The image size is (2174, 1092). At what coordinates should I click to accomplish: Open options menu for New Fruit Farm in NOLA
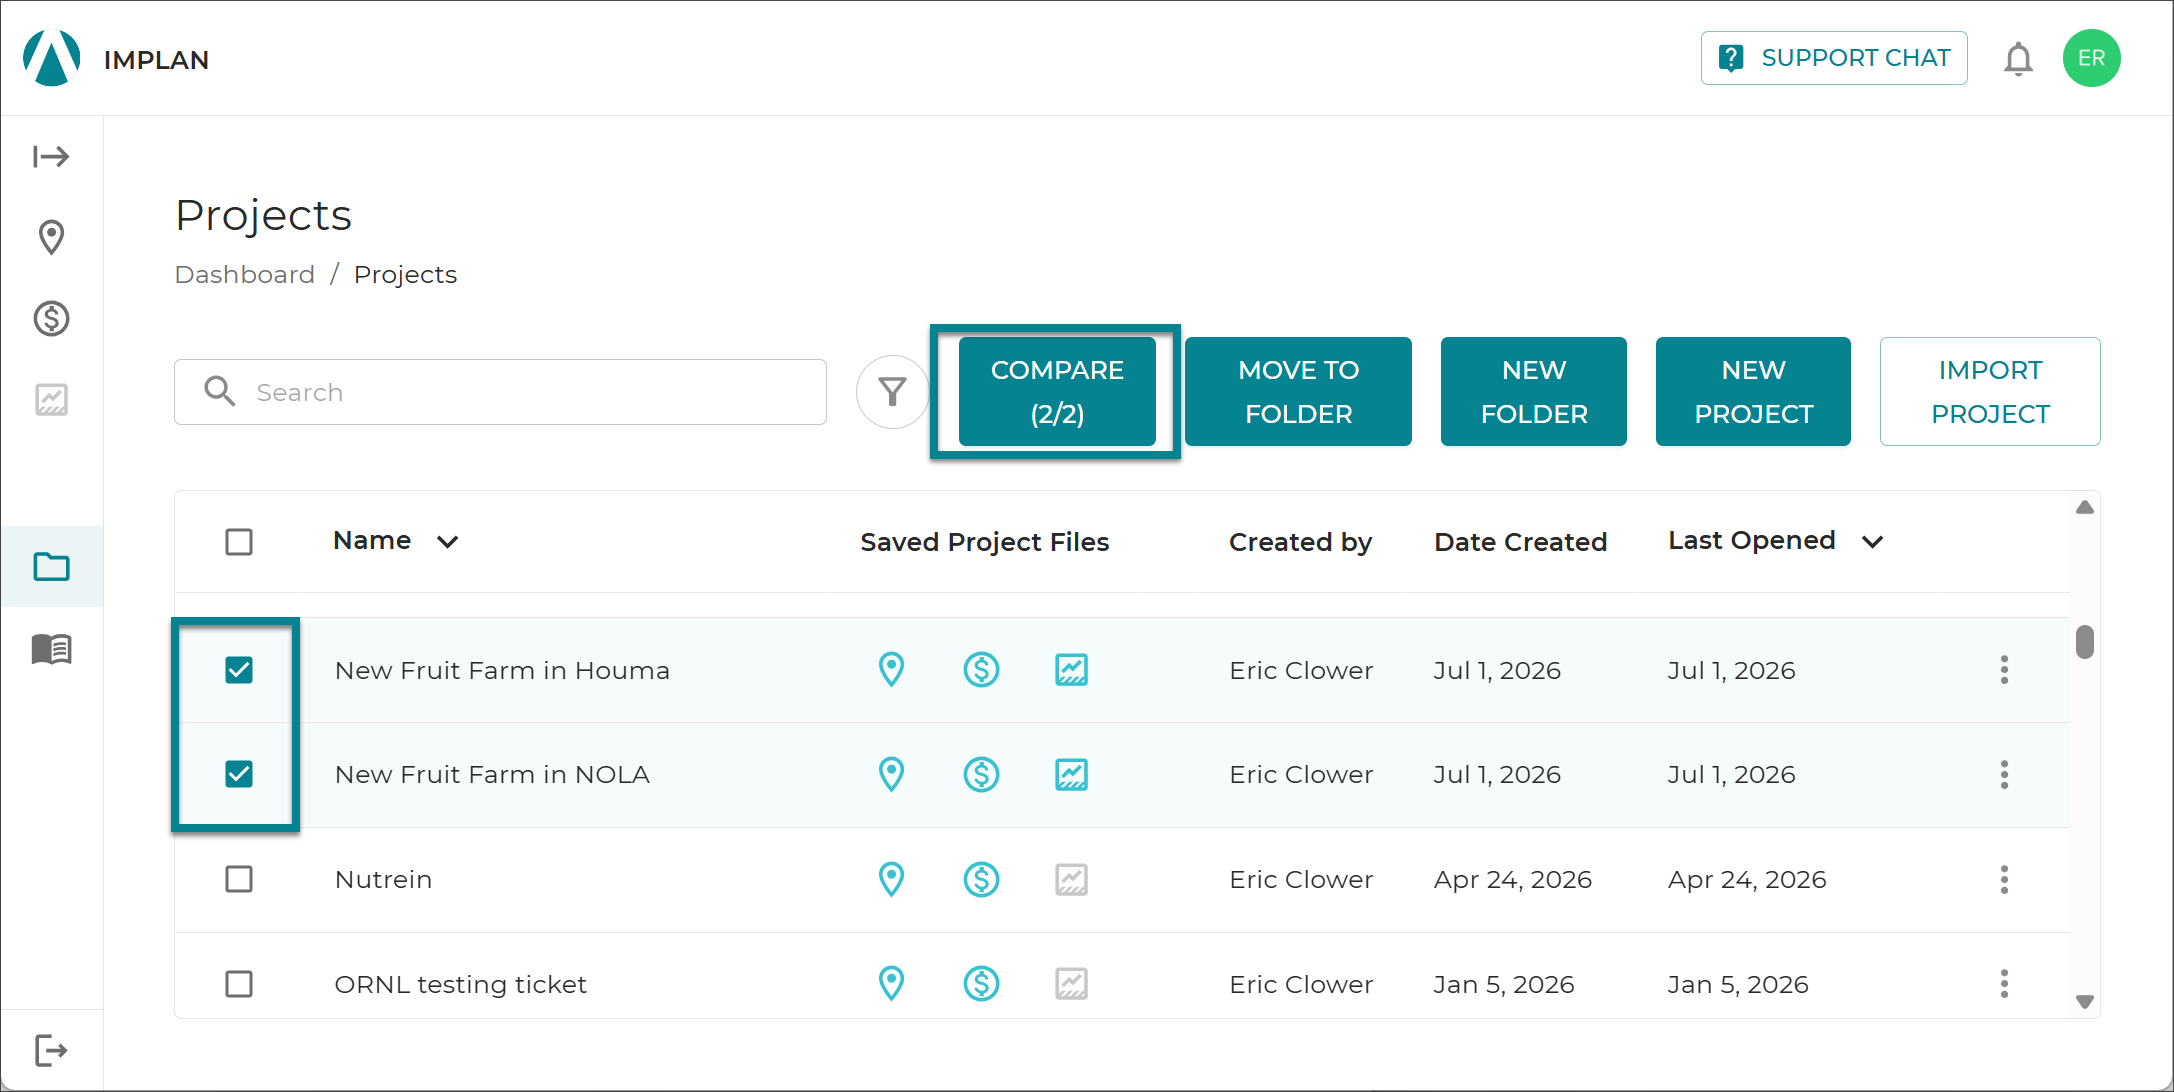coord(2004,774)
